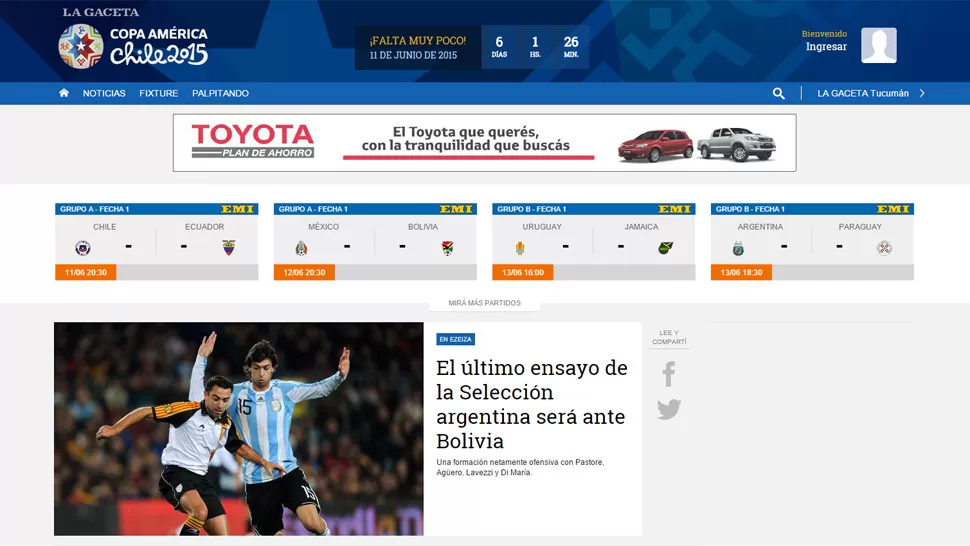Share the article on Facebook
The image size is (970, 546).
coord(669,374)
